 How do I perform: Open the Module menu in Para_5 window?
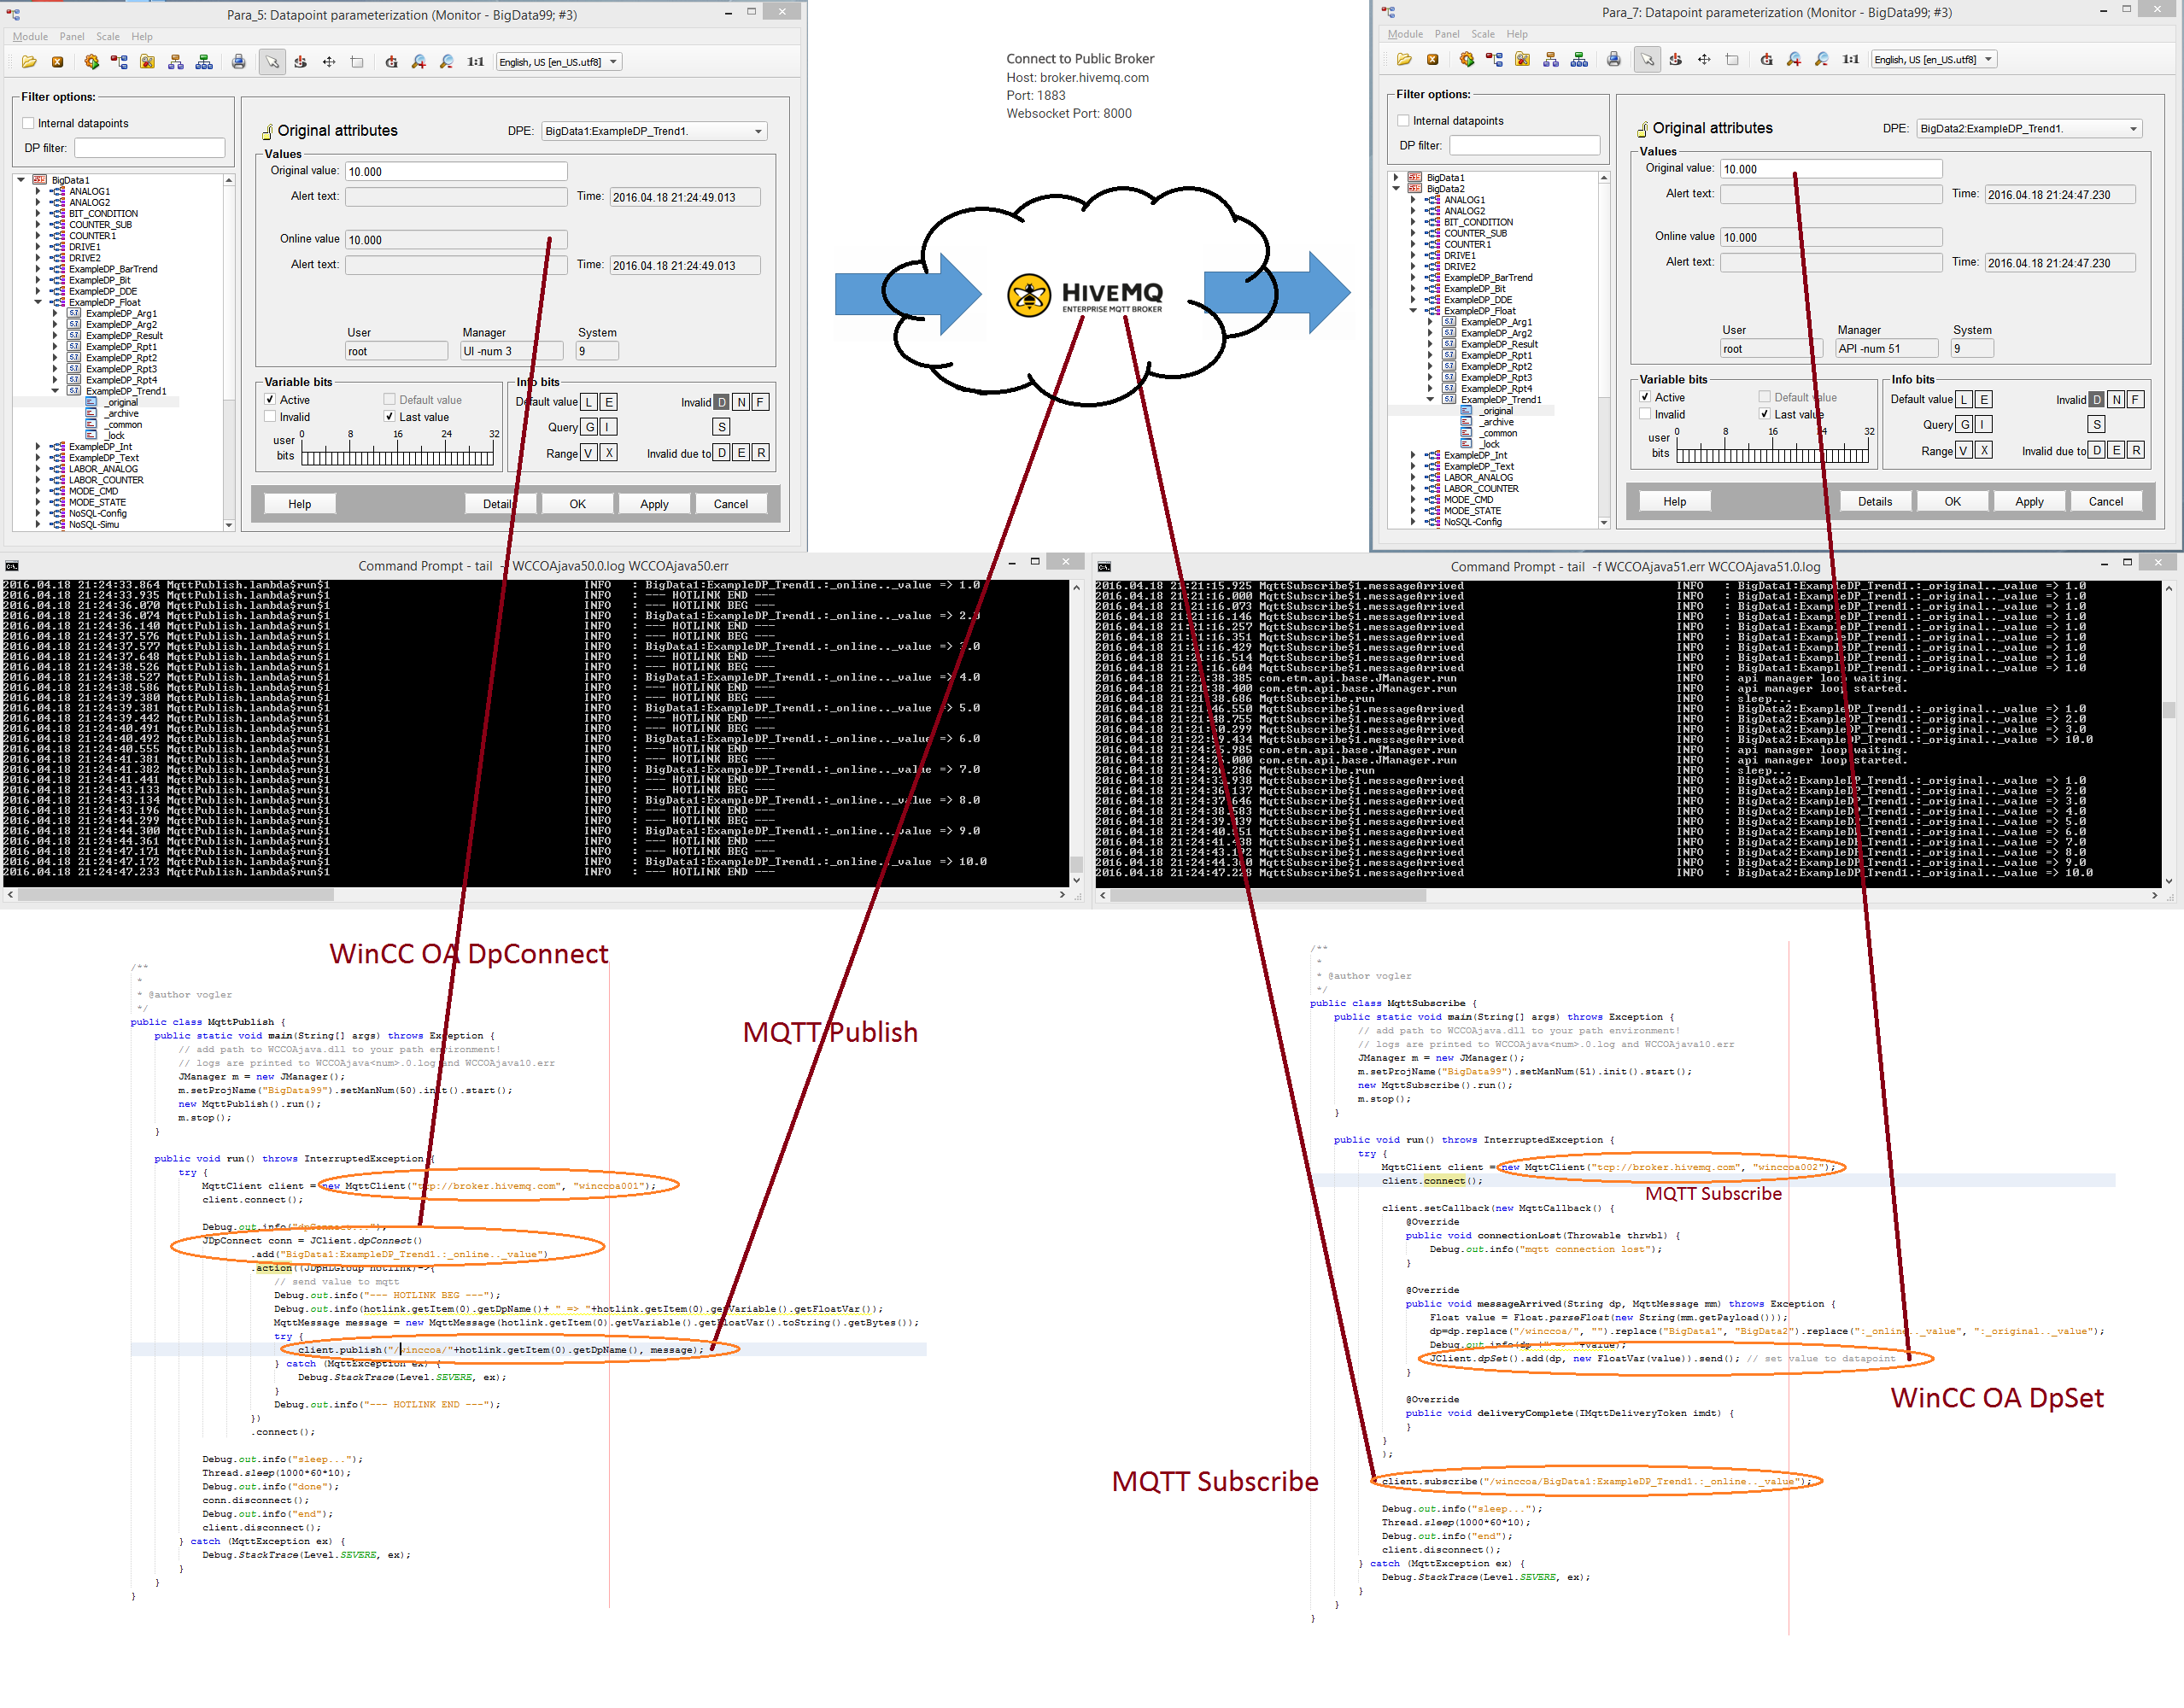[x=30, y=37]
